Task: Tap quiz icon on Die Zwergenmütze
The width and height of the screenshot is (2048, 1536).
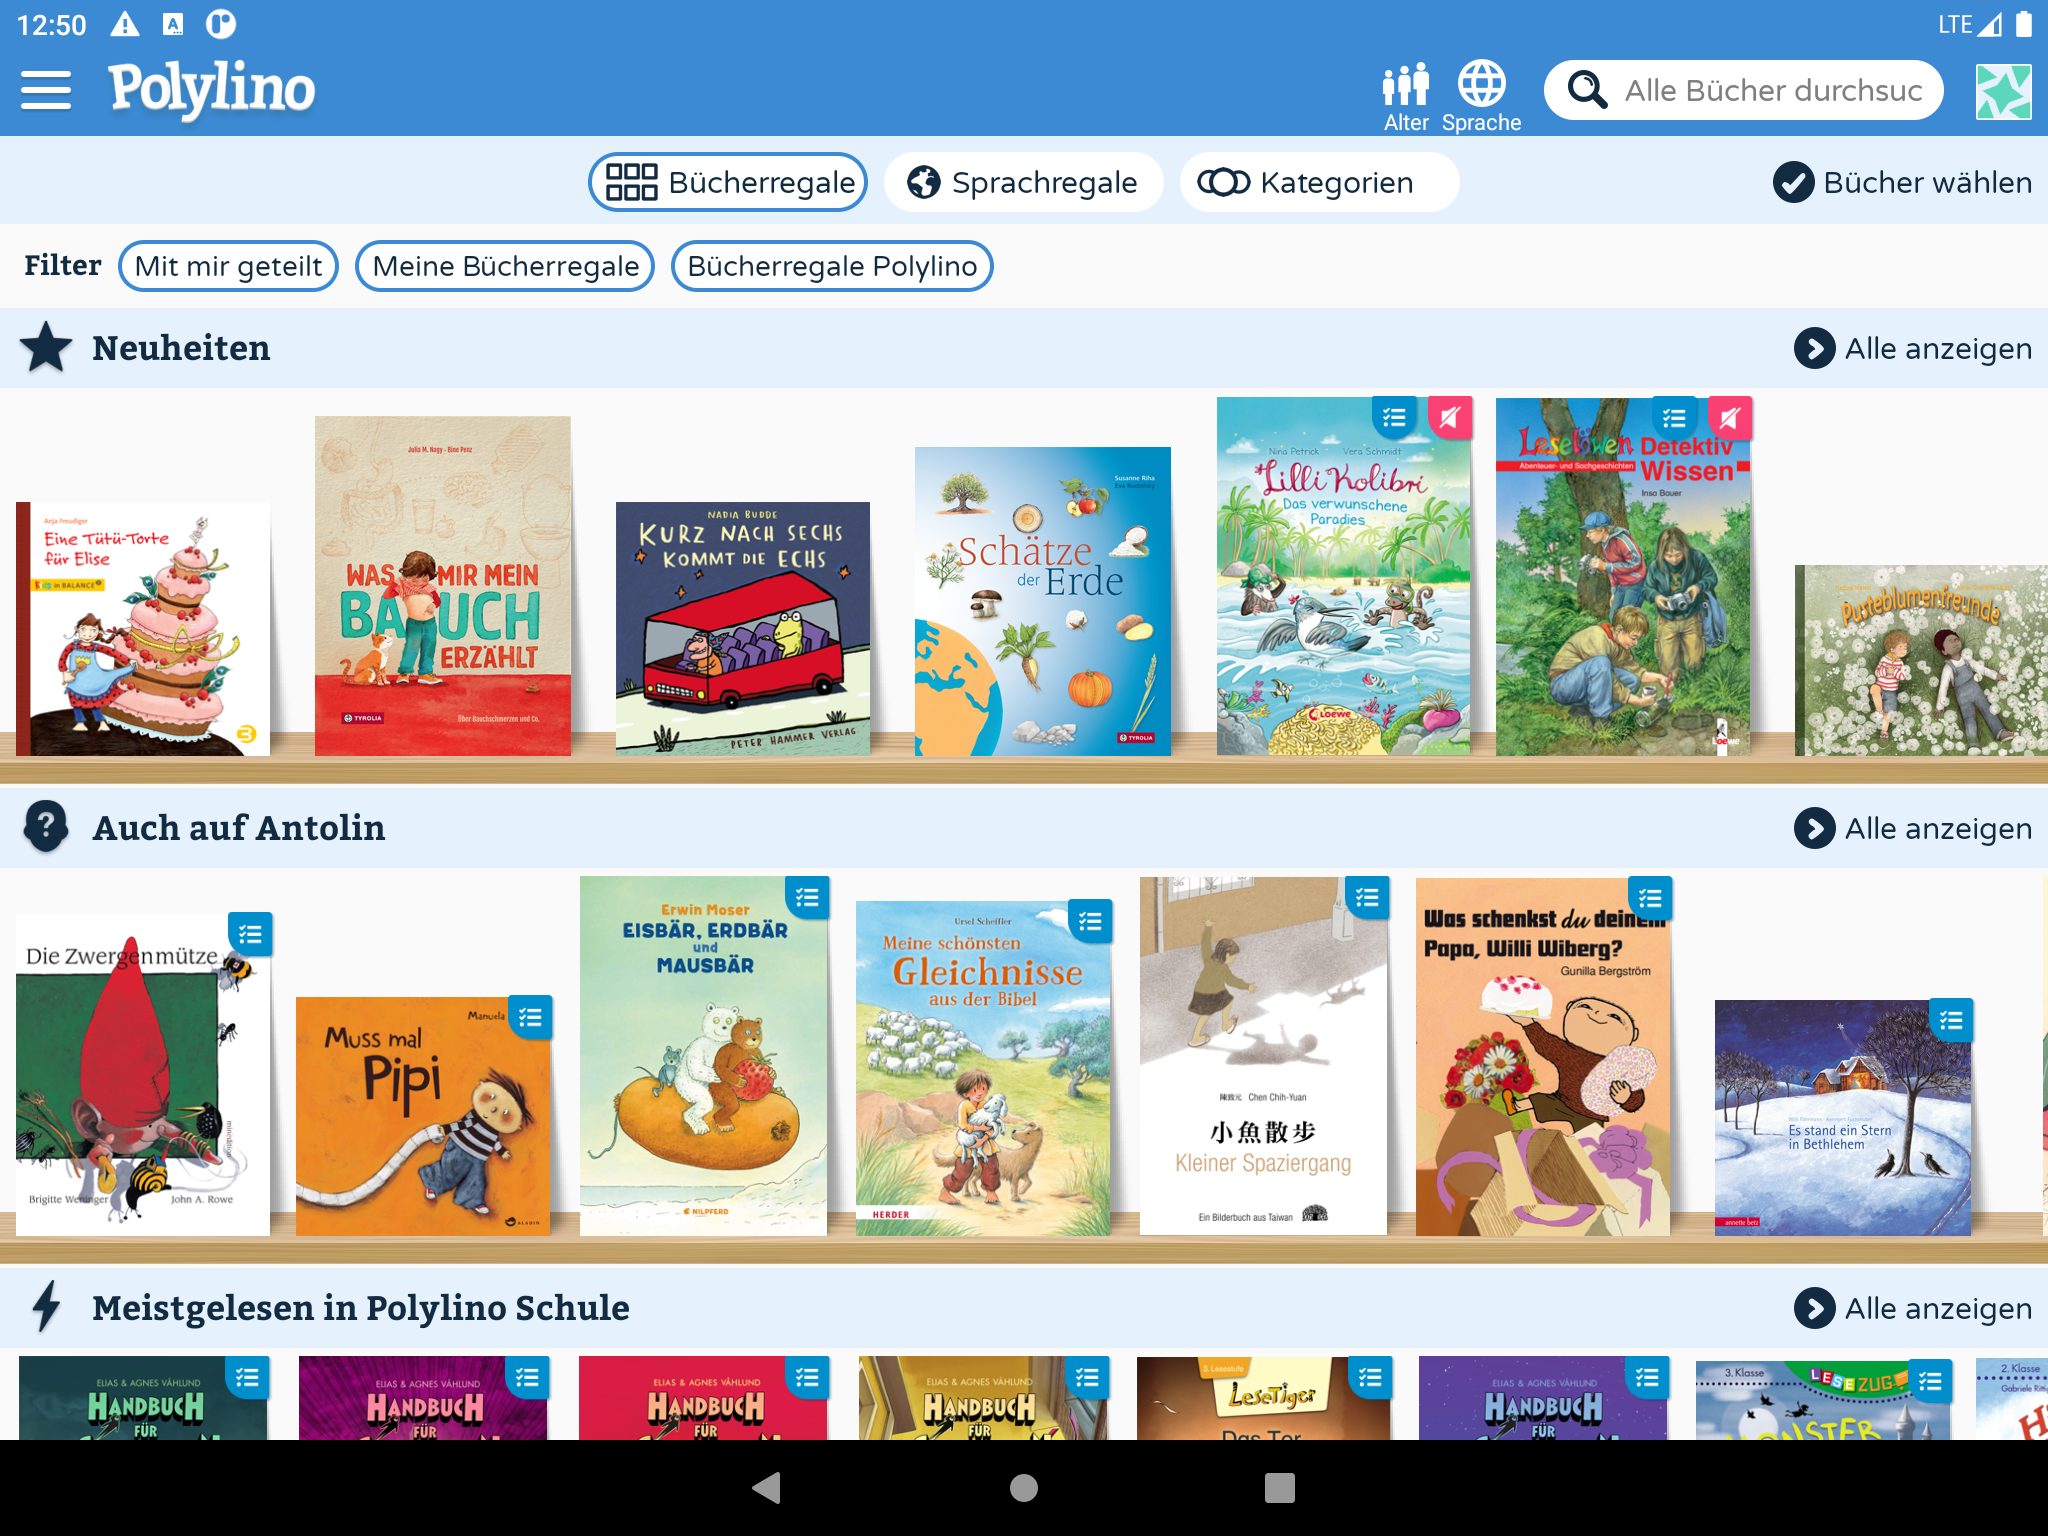Action: (250, 934)
